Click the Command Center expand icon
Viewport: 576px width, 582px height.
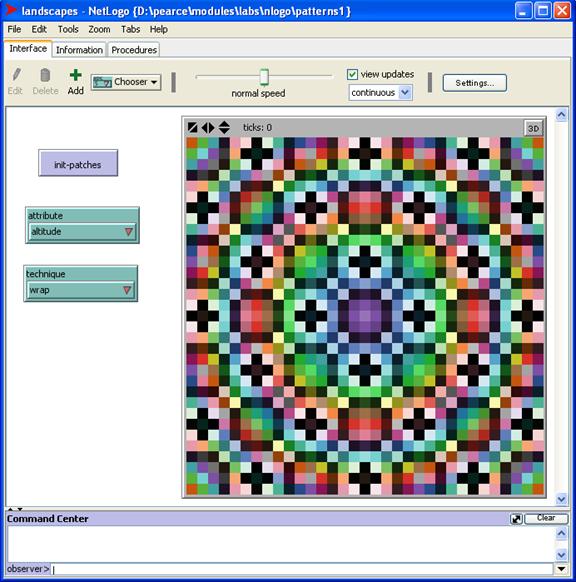pos(516,519)
